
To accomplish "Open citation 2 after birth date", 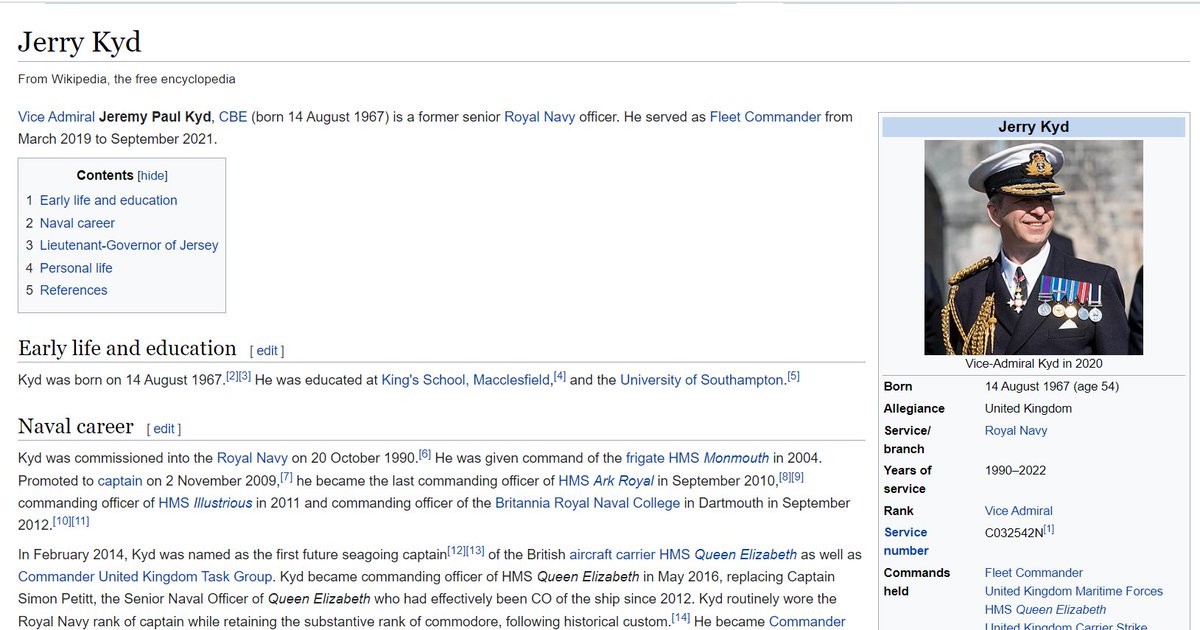I will (230, 375).
